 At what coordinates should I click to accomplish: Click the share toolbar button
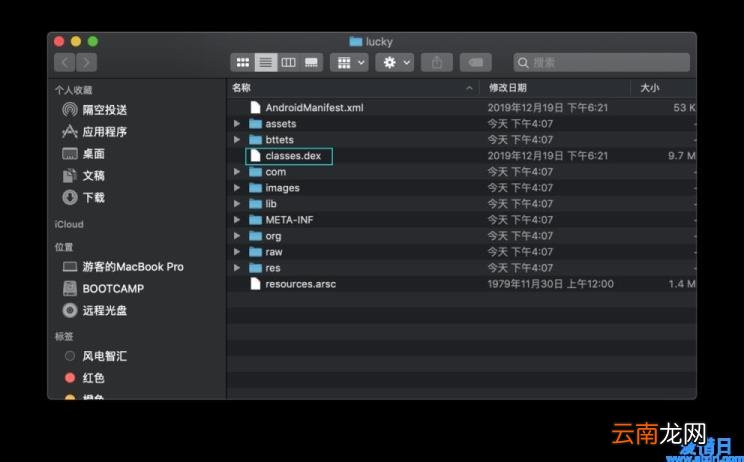tap(437, 62)
